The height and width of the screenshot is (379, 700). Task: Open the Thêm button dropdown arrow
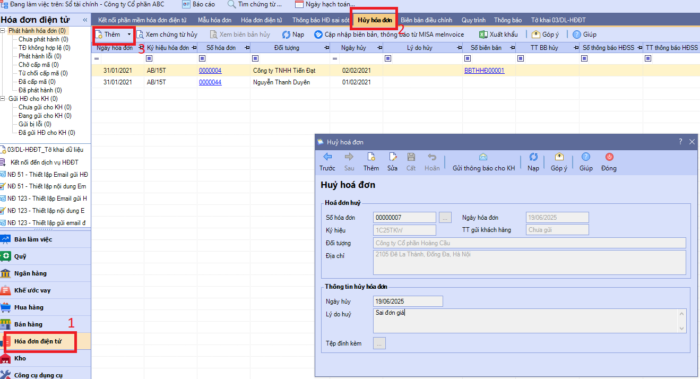pos(129,34)
